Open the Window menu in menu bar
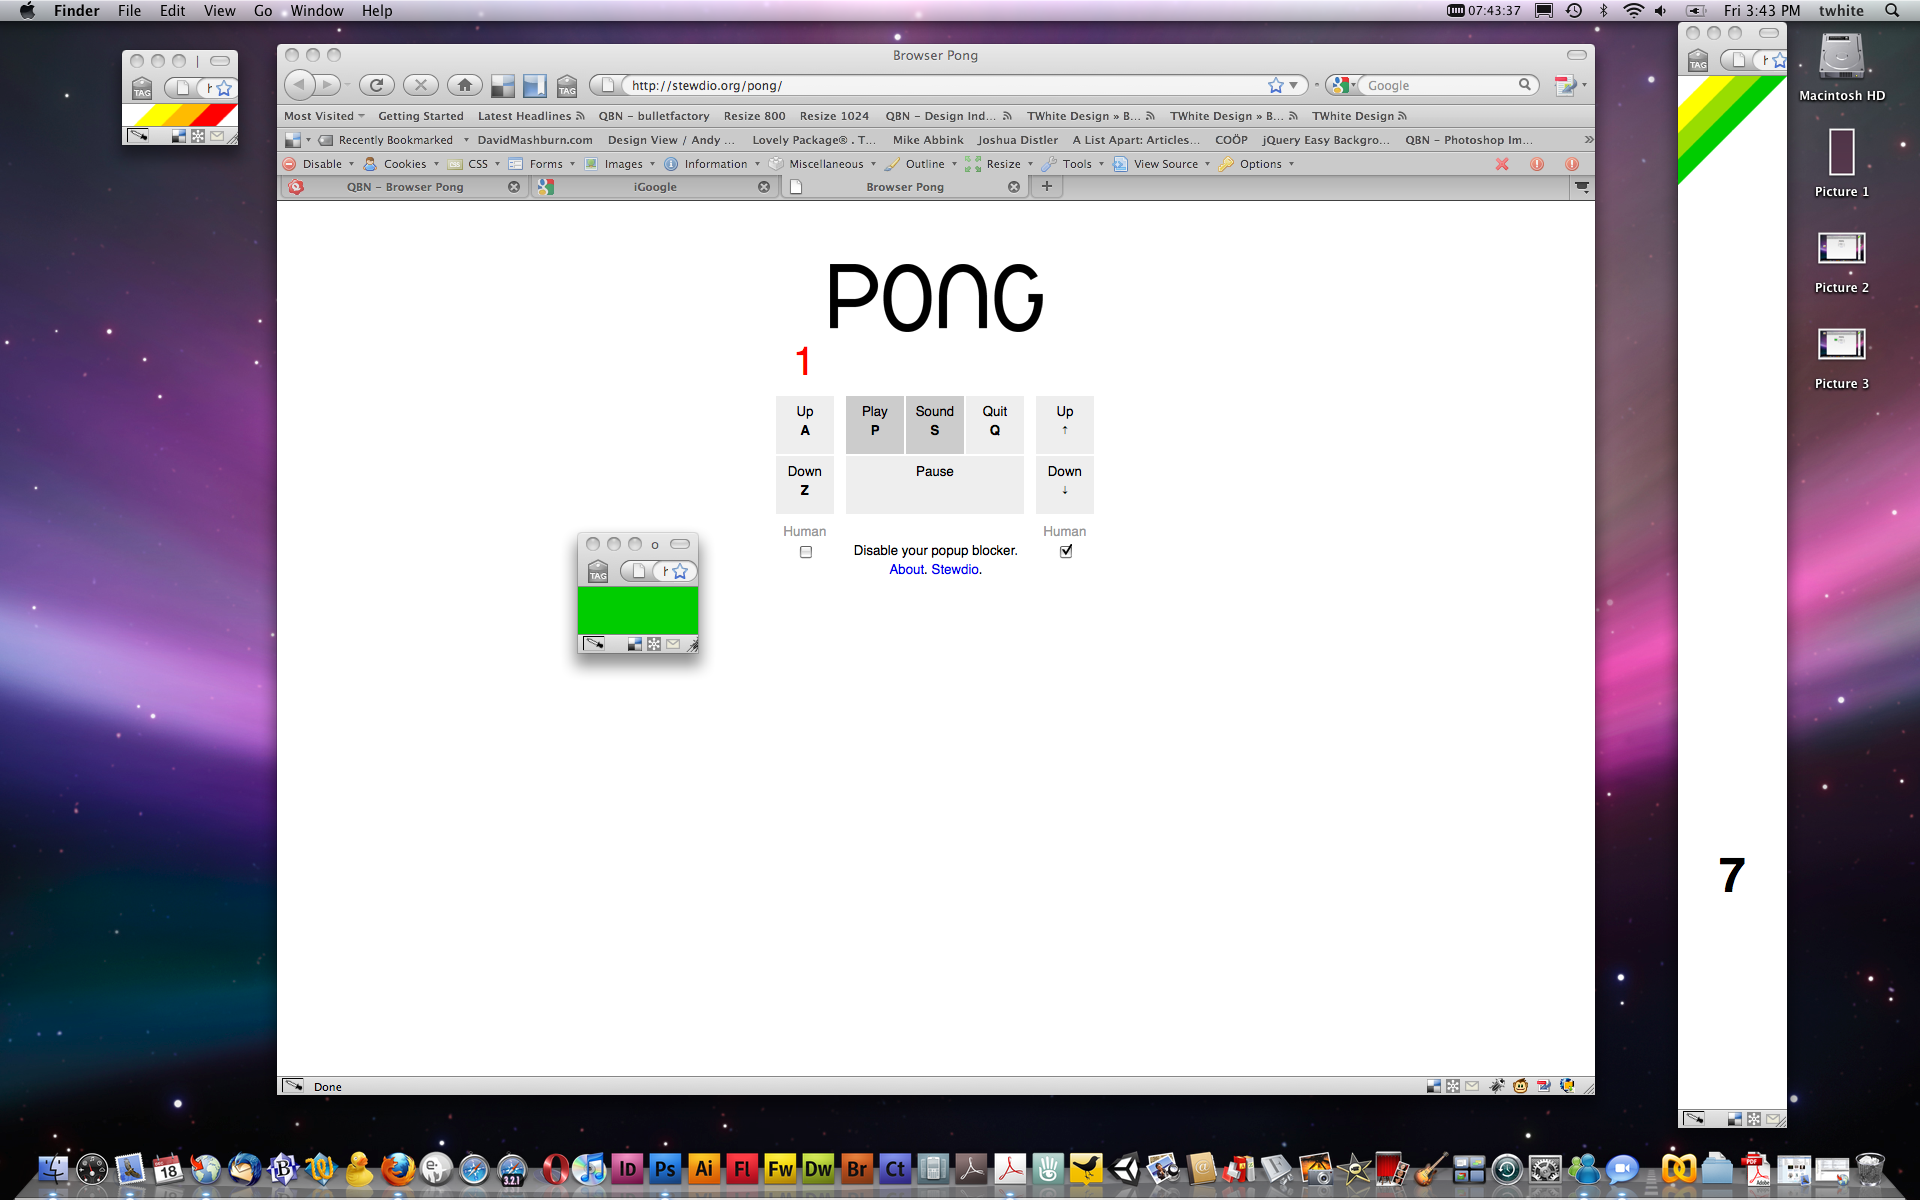The height and width of the screenshot is (1200, 1920). pyautogui.click(x=316, y=11)
